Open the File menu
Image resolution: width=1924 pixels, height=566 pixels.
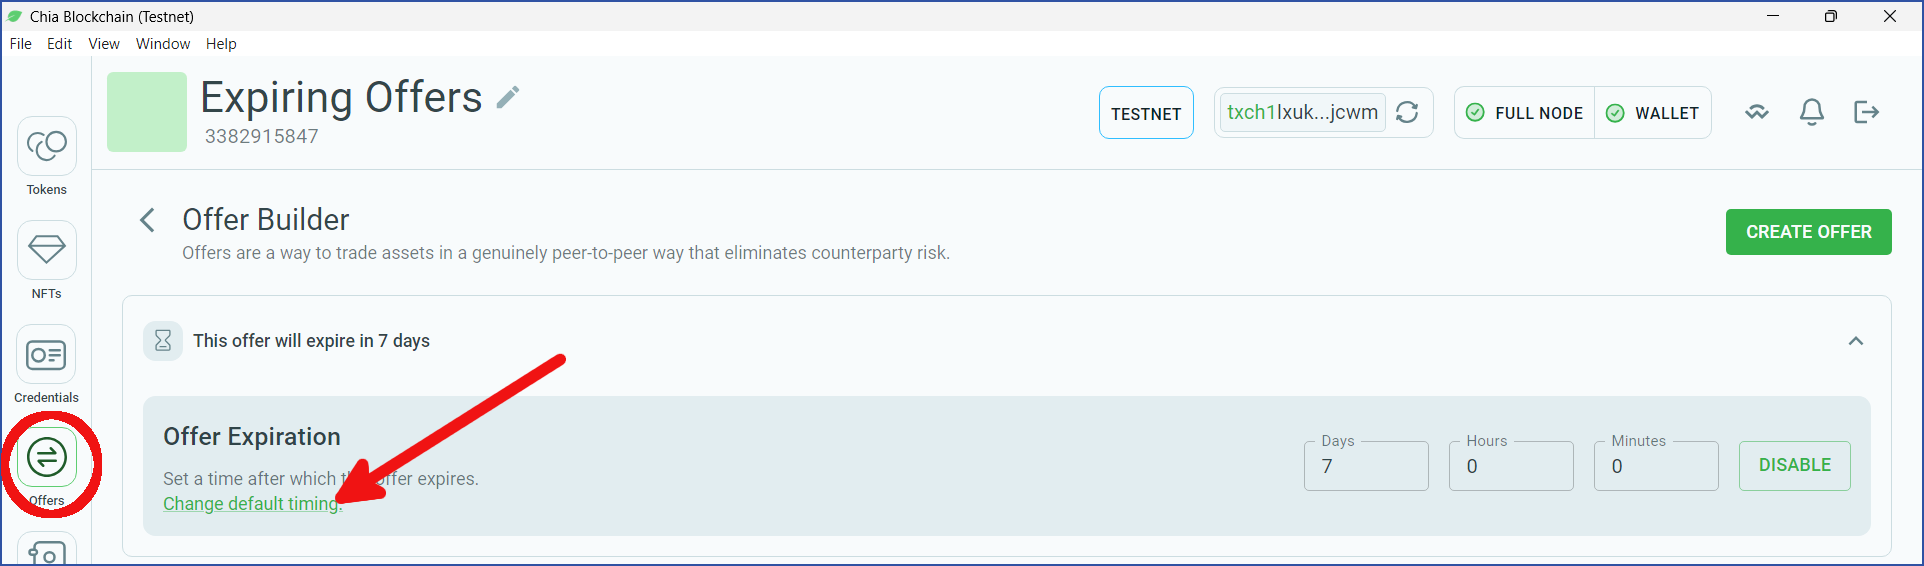(20, 44)
